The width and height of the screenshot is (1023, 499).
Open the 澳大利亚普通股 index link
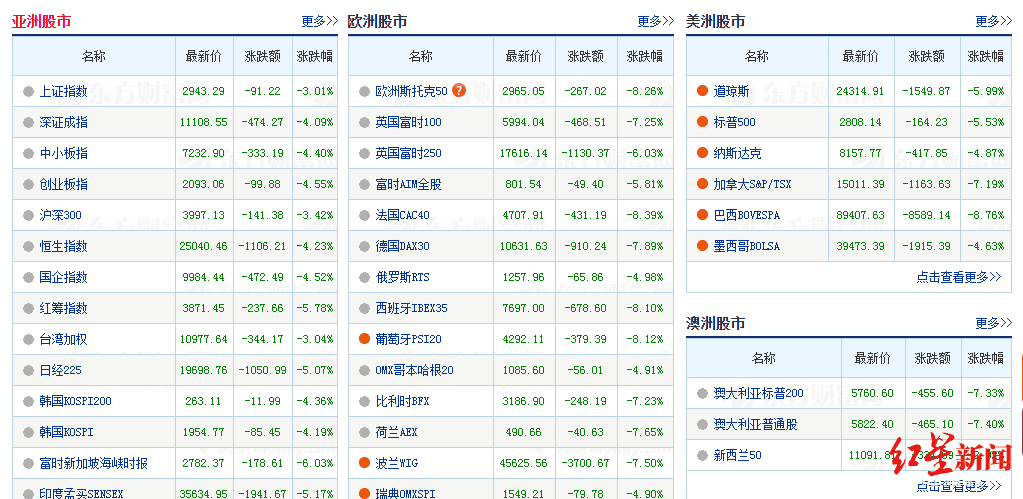coord(756,424)
